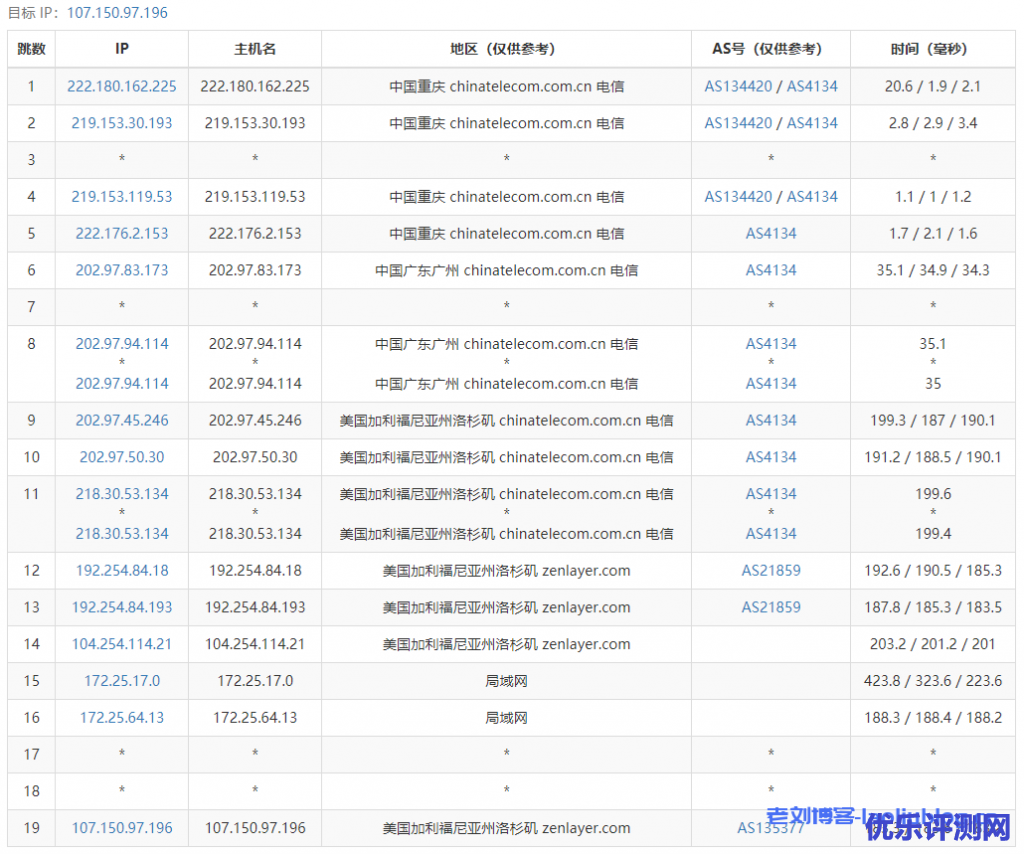Click the 219.153.30.193 IP link
The height and width of the screenshot is (854, 1024).
122,123
